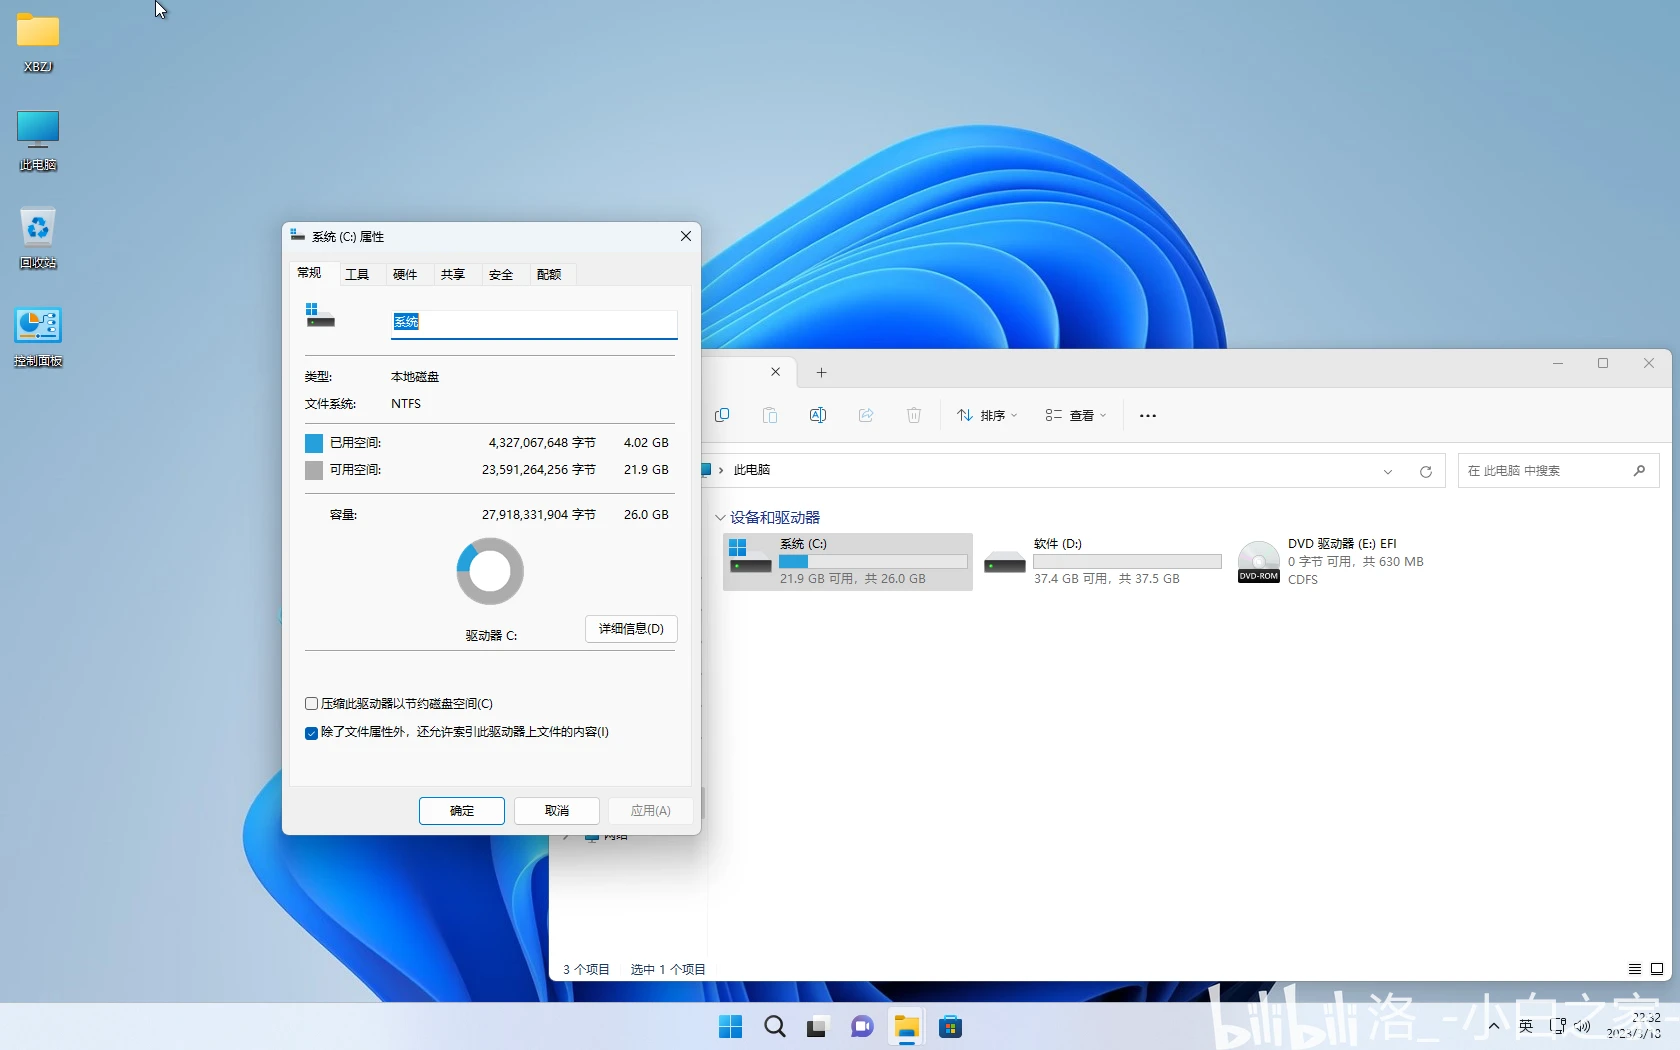The width and height of the screenshot is (1680, 1050).
Task: Close the current Explorer tab
Action: click(x=775, y=372)
